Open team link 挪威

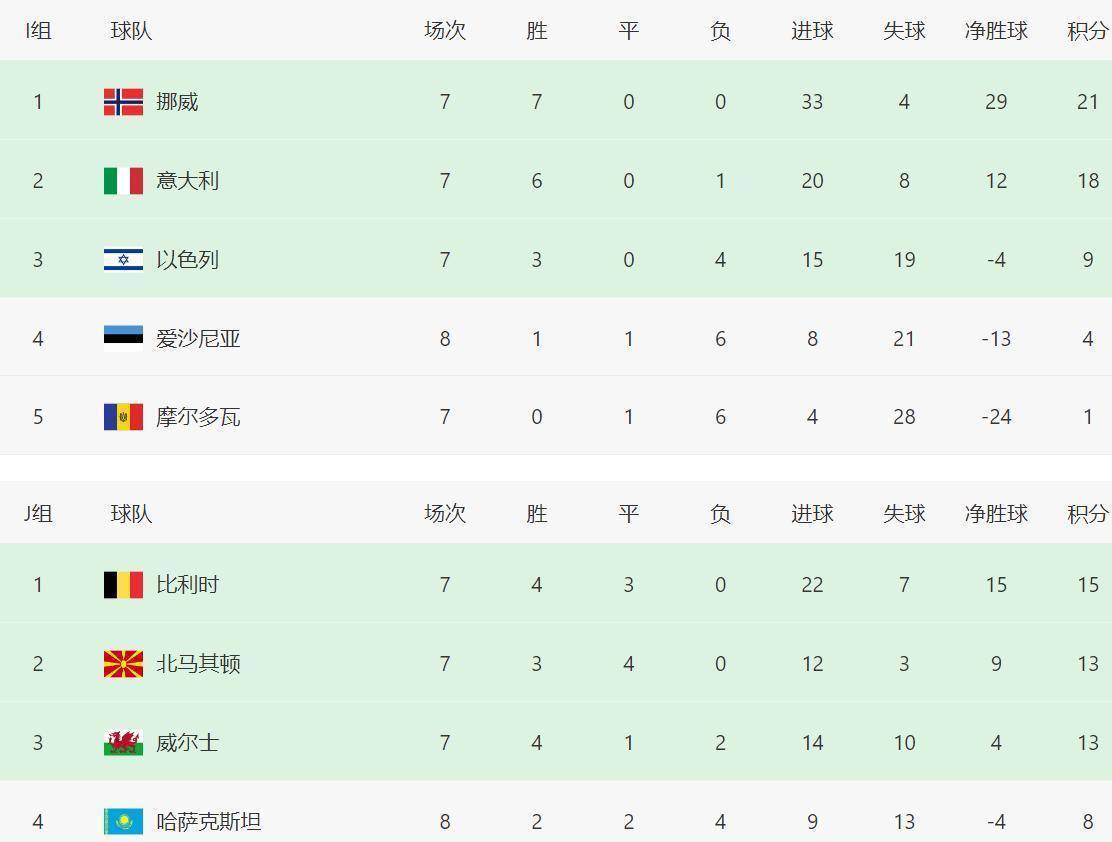pyautogui.click(x=177, y=102)
